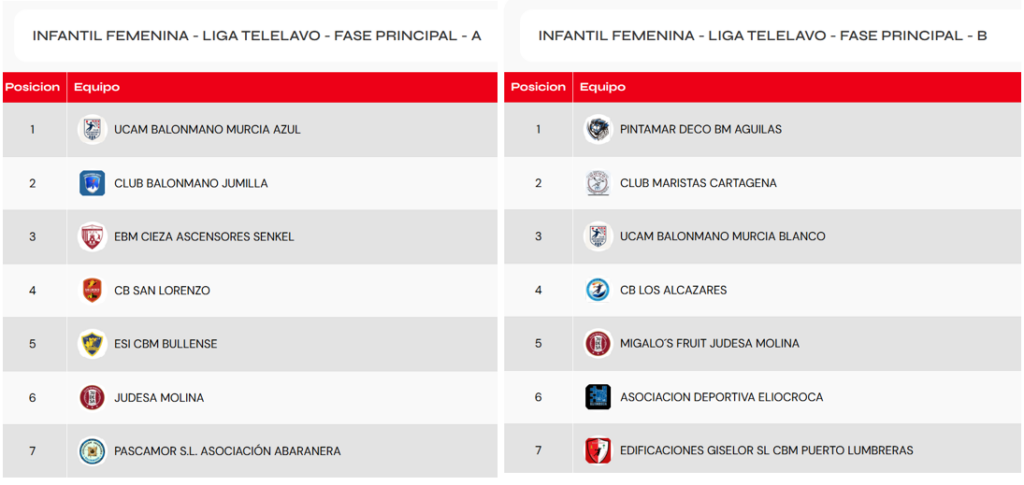Click the Asociacion Deportiva Eliocroca logo

pos(598,397)
